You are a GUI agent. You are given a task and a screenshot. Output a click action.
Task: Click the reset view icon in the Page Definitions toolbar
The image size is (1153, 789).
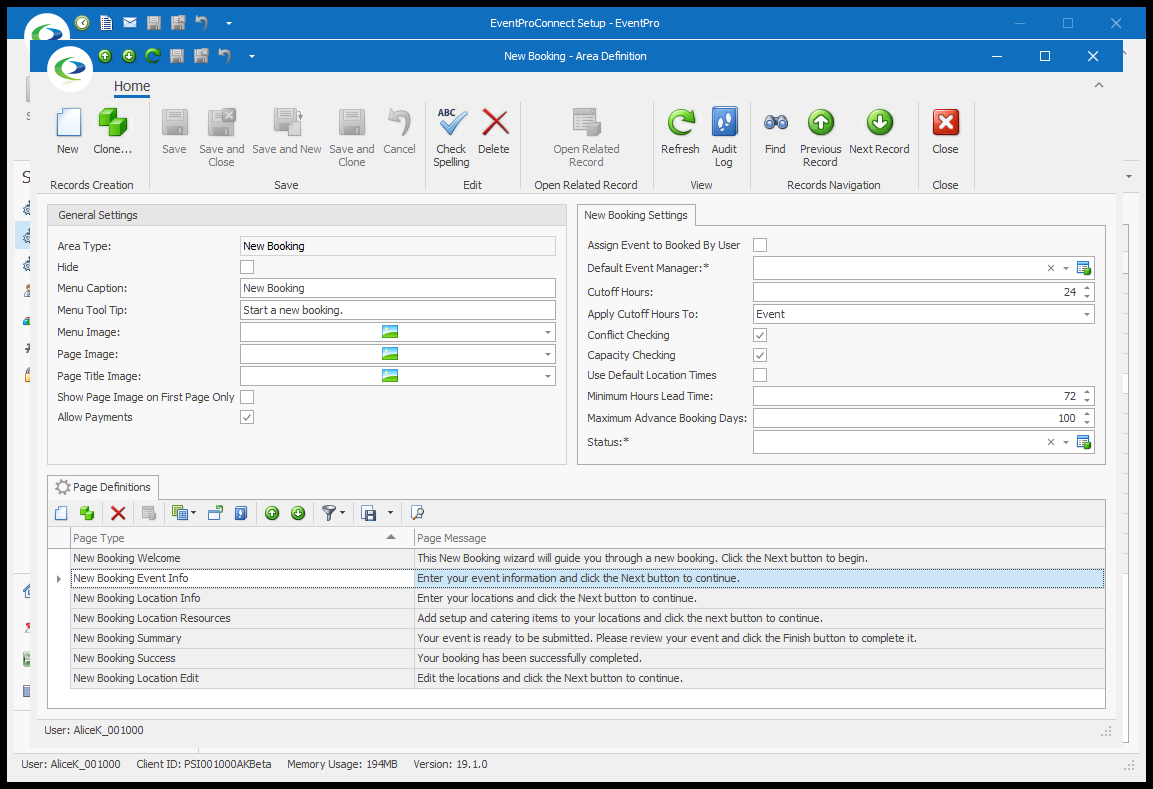tap(215, 513)
